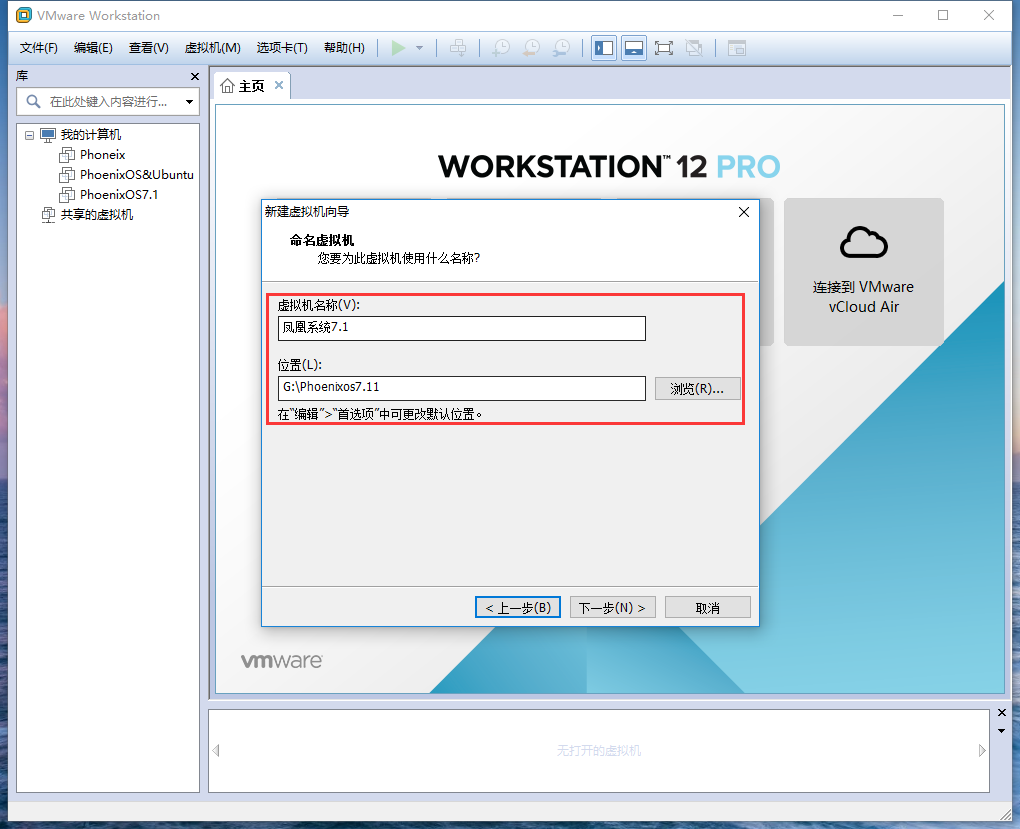
Task: Open the 文件(F) menu
Action: click(x=38, y=48)
